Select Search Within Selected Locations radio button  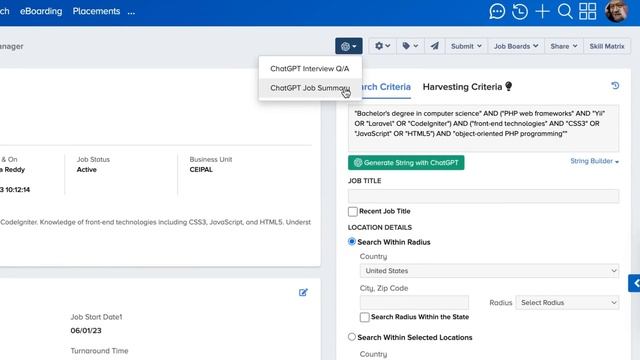pyautogui.click(x=351, y=337)
